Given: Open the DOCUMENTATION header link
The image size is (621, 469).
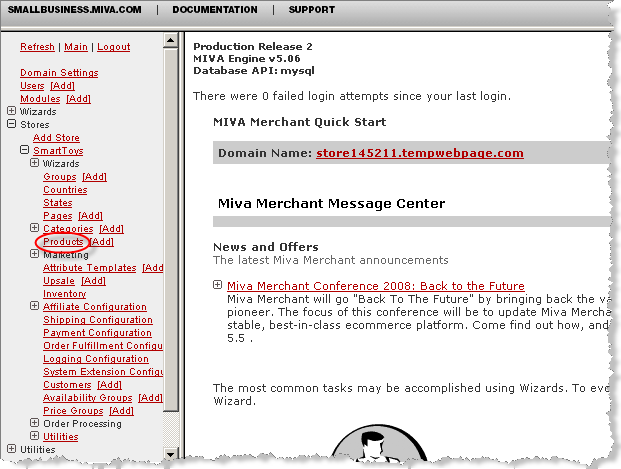Looking at the screenshot, I should pyautogui.click(x=215, y=10).
